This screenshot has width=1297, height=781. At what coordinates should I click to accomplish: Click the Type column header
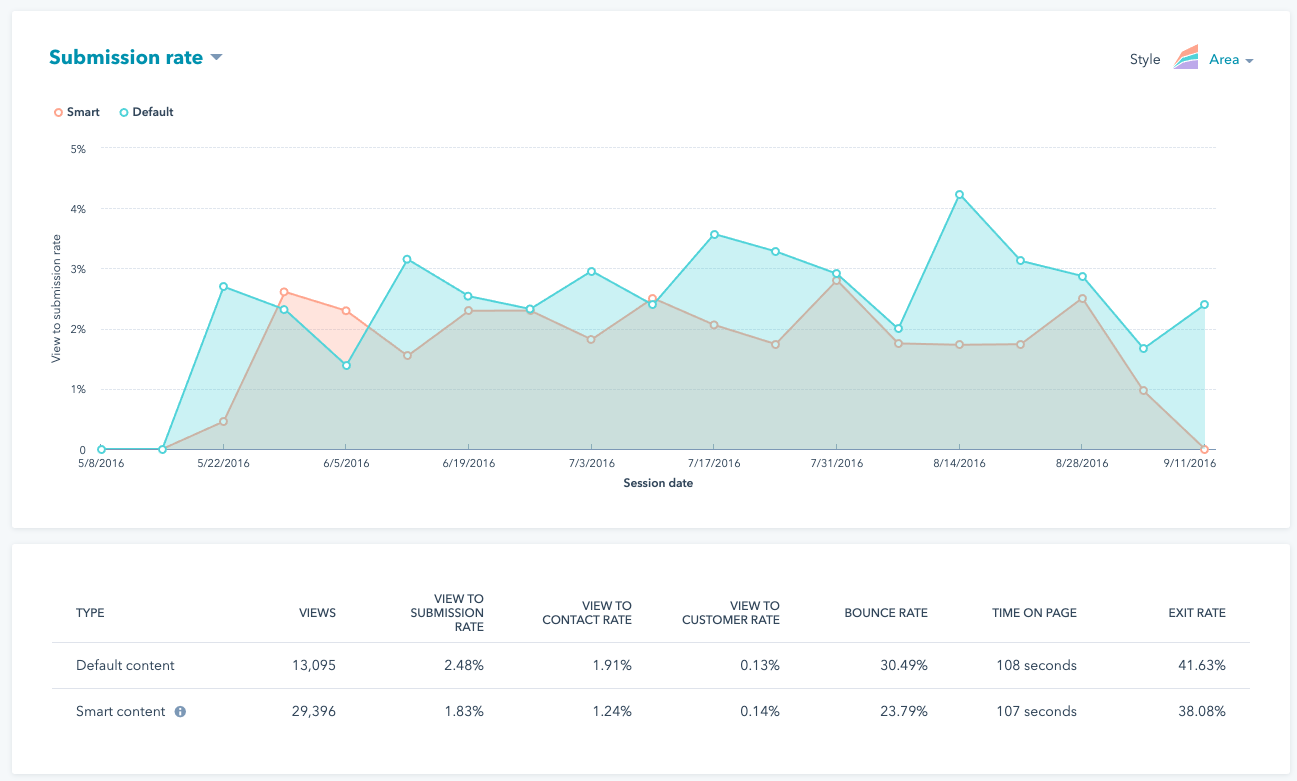(90, 613)
